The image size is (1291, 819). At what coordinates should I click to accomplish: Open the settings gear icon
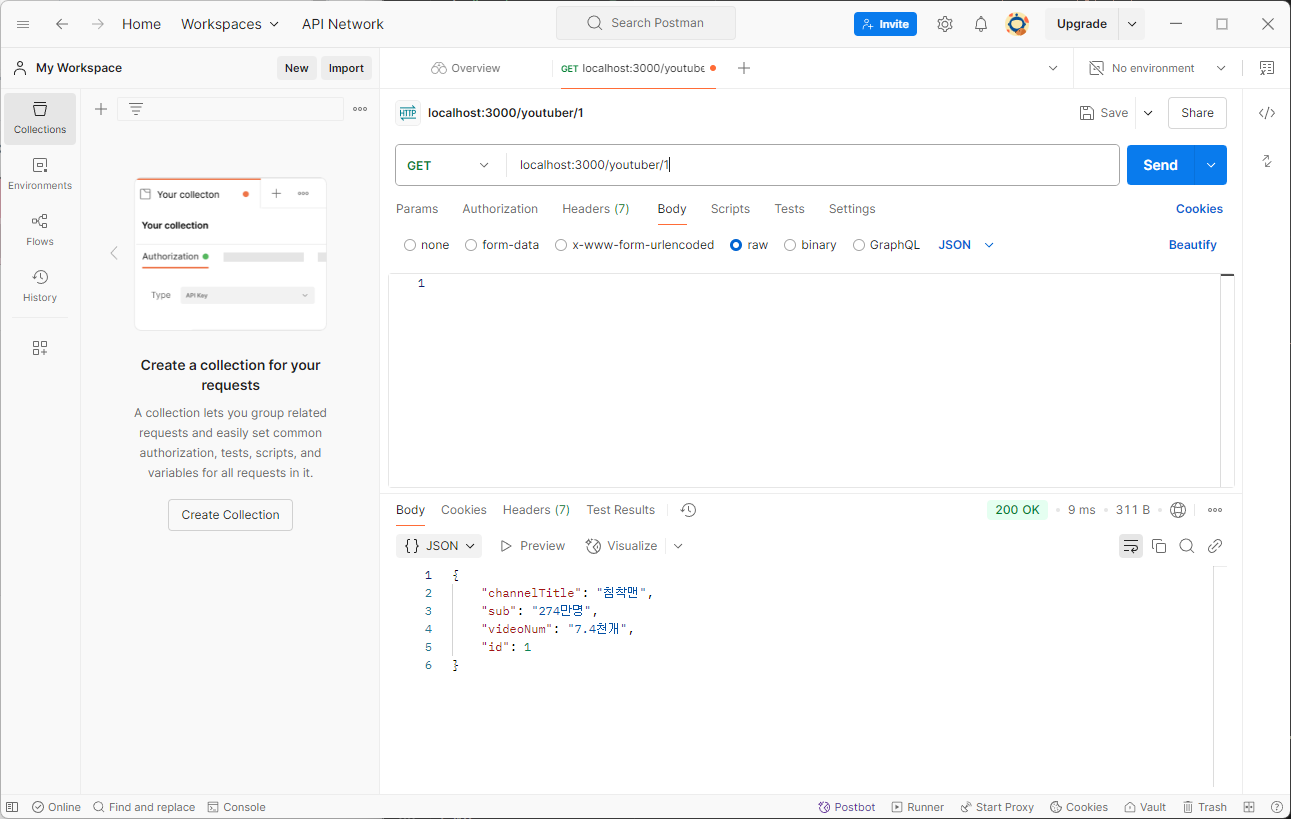(x=945, y=24)
